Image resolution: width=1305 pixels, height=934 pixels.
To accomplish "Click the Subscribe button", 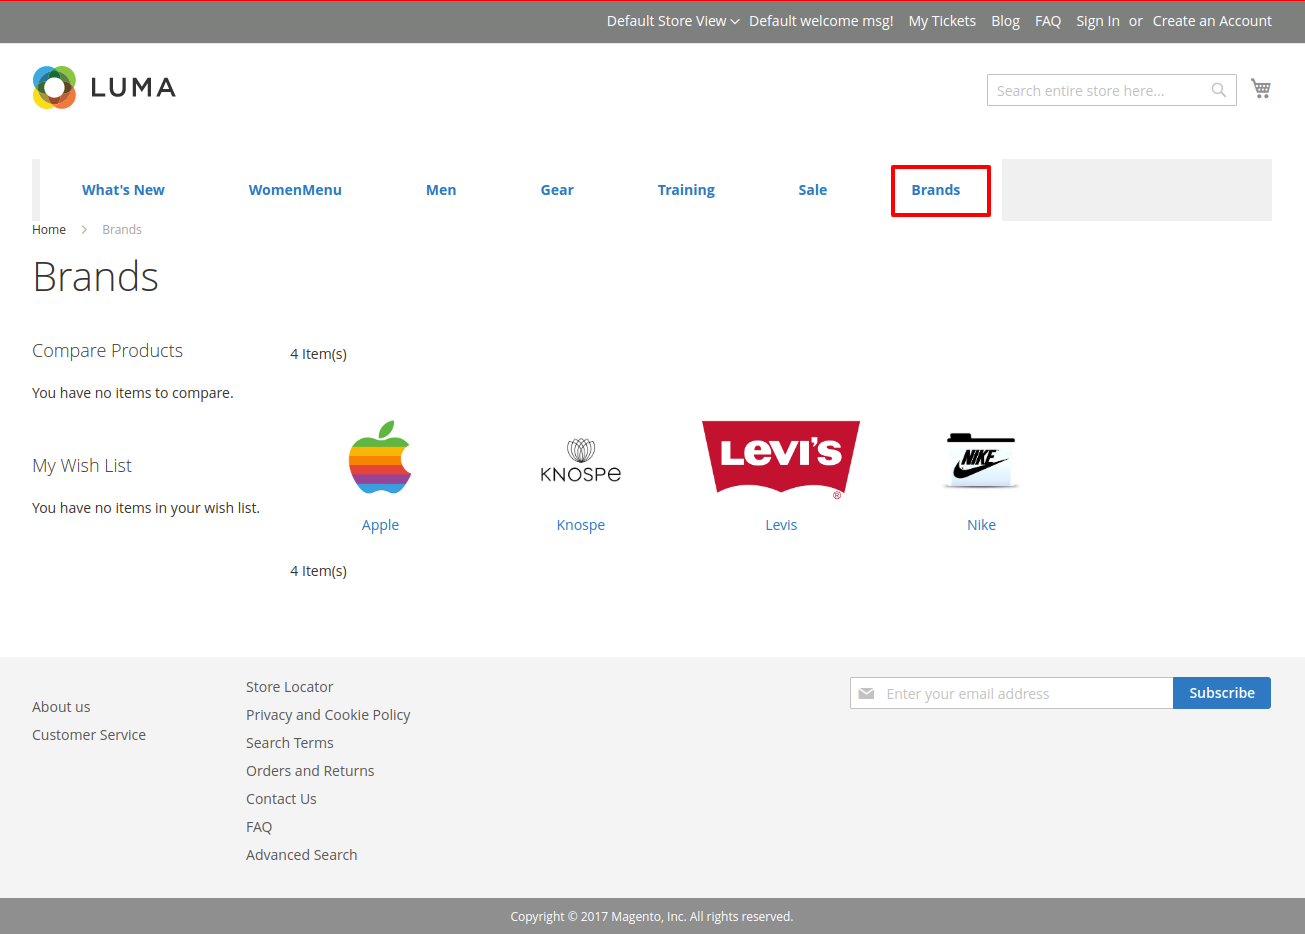I will coord(1221,693).
